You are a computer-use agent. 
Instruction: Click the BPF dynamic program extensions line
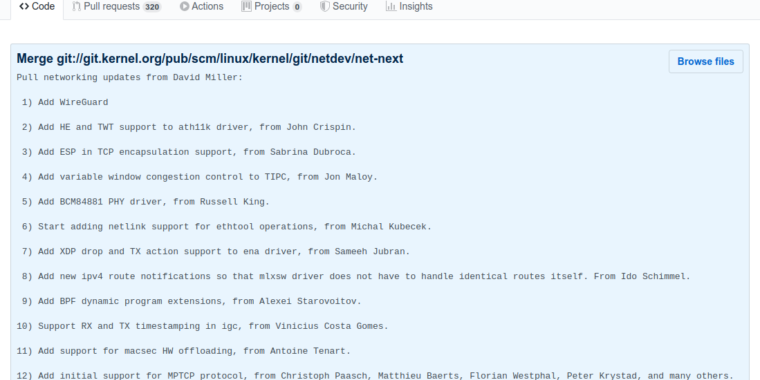[191, 301]
